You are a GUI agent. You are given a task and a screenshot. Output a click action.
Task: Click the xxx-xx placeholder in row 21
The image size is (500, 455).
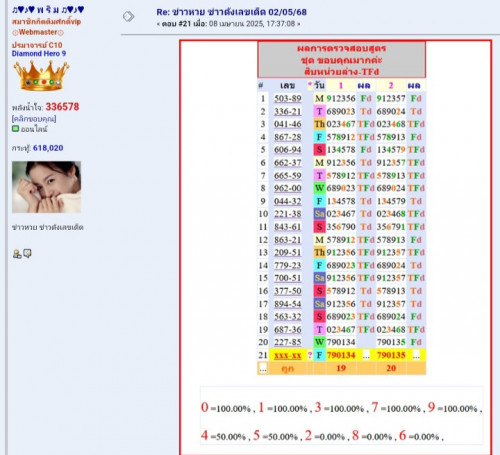[x=288, y=355]
